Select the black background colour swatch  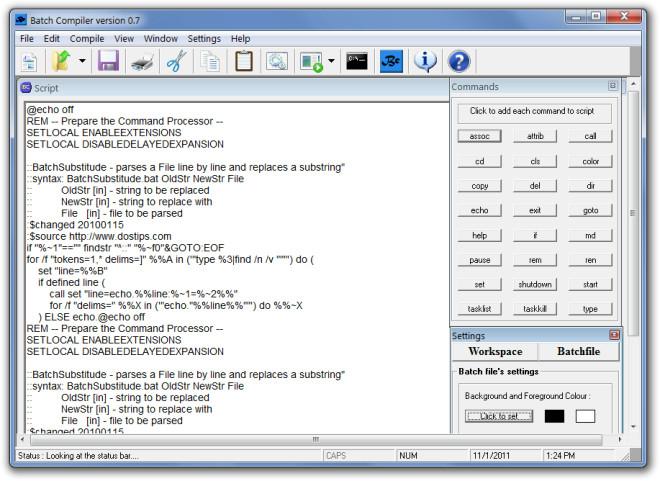554,416
